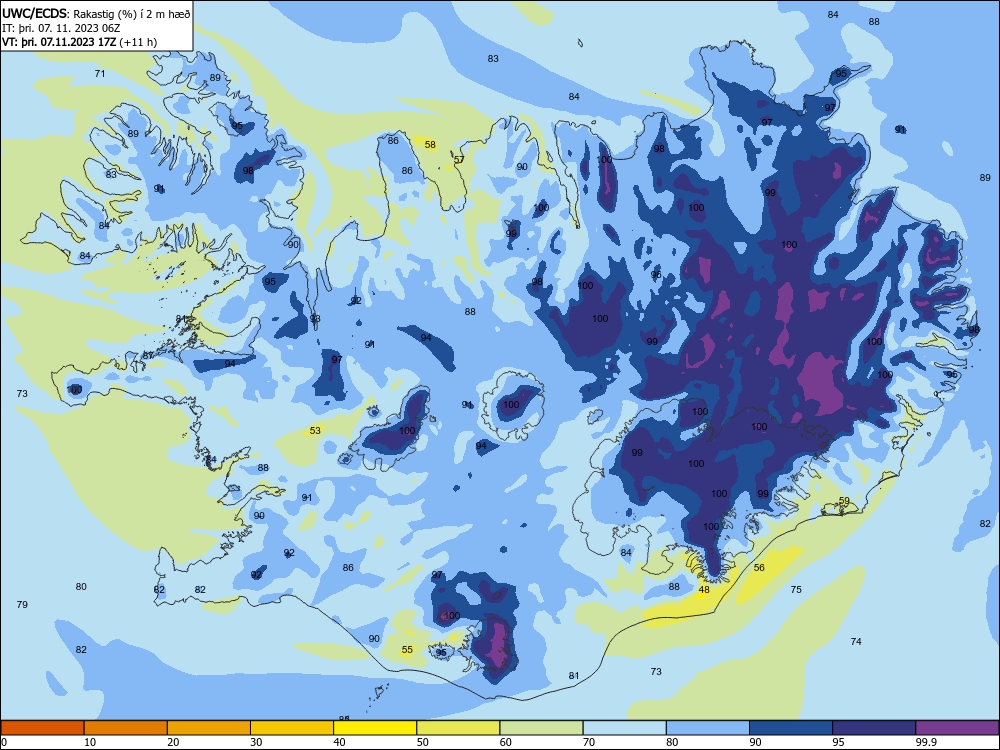Click the dark orange 0–10 legend swatch
Viewport: 1000px width, 750px height.
tap(42, 728)
